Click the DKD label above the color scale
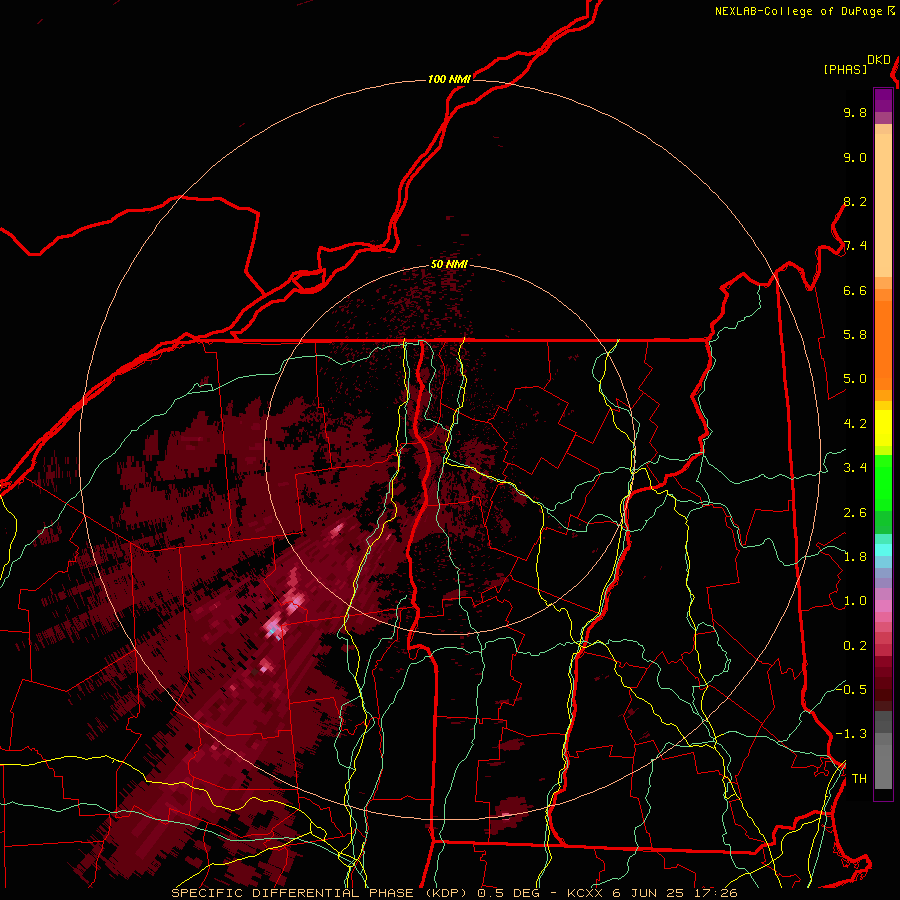The width and height of the screenshot is (900, 900). (878, 60)
